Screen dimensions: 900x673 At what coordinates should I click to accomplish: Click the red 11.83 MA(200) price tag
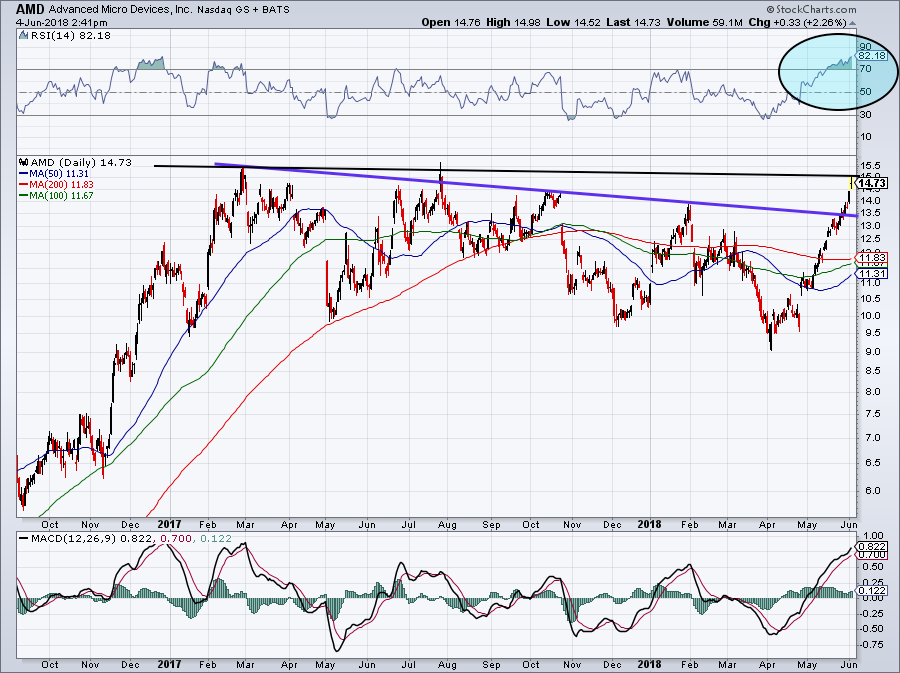(873, 258)
